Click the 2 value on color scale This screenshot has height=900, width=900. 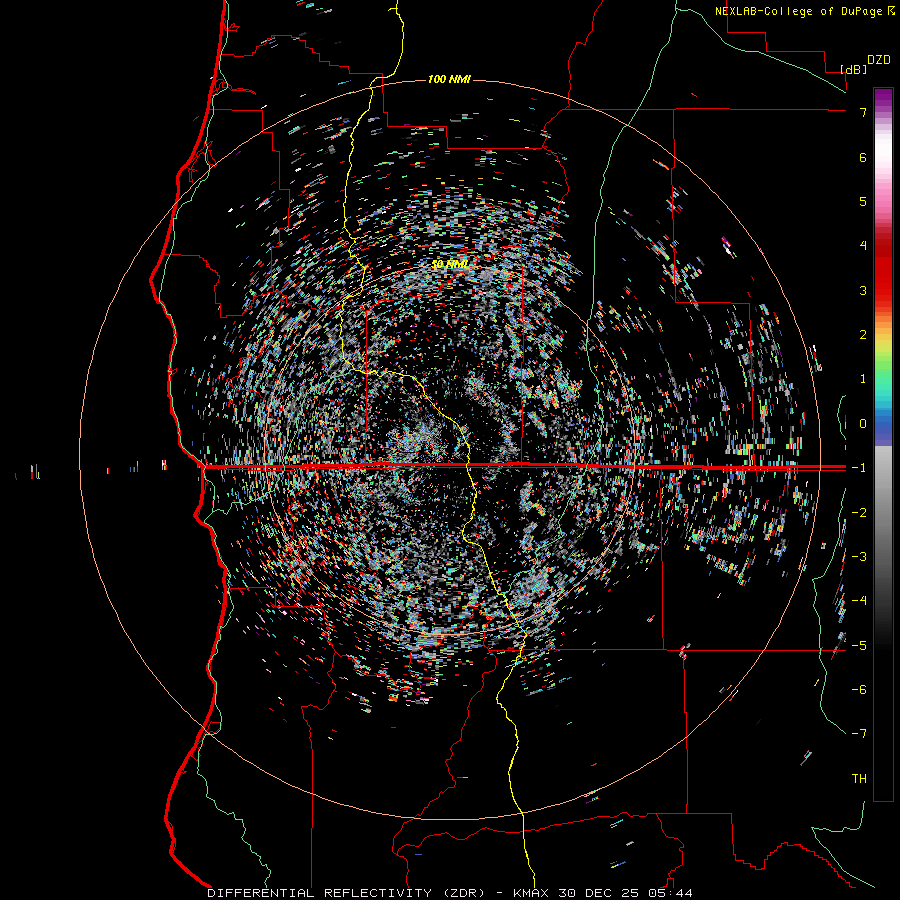click(863, 335)
